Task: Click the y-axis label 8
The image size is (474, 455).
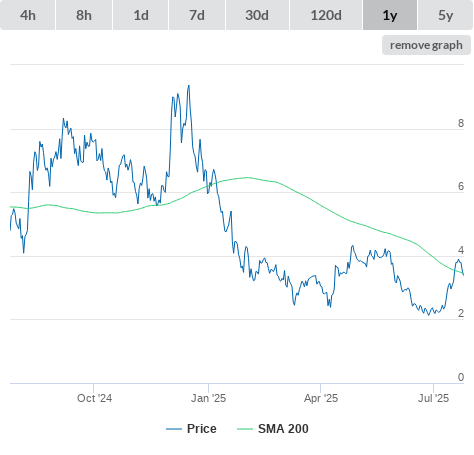Action: [461, 123]
